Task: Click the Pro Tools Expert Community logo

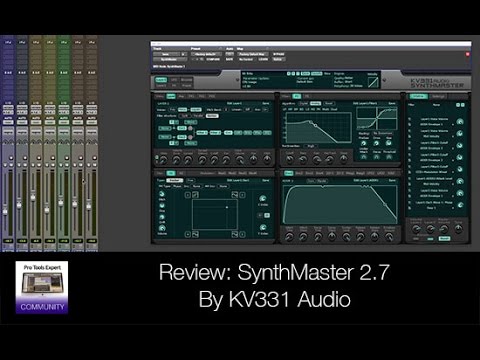Action: (42, 287)
